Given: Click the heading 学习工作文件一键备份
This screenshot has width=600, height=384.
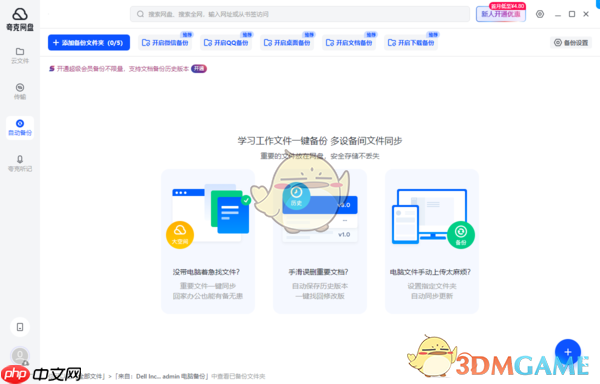Looking at the screenshot, I should coord(282,141).
